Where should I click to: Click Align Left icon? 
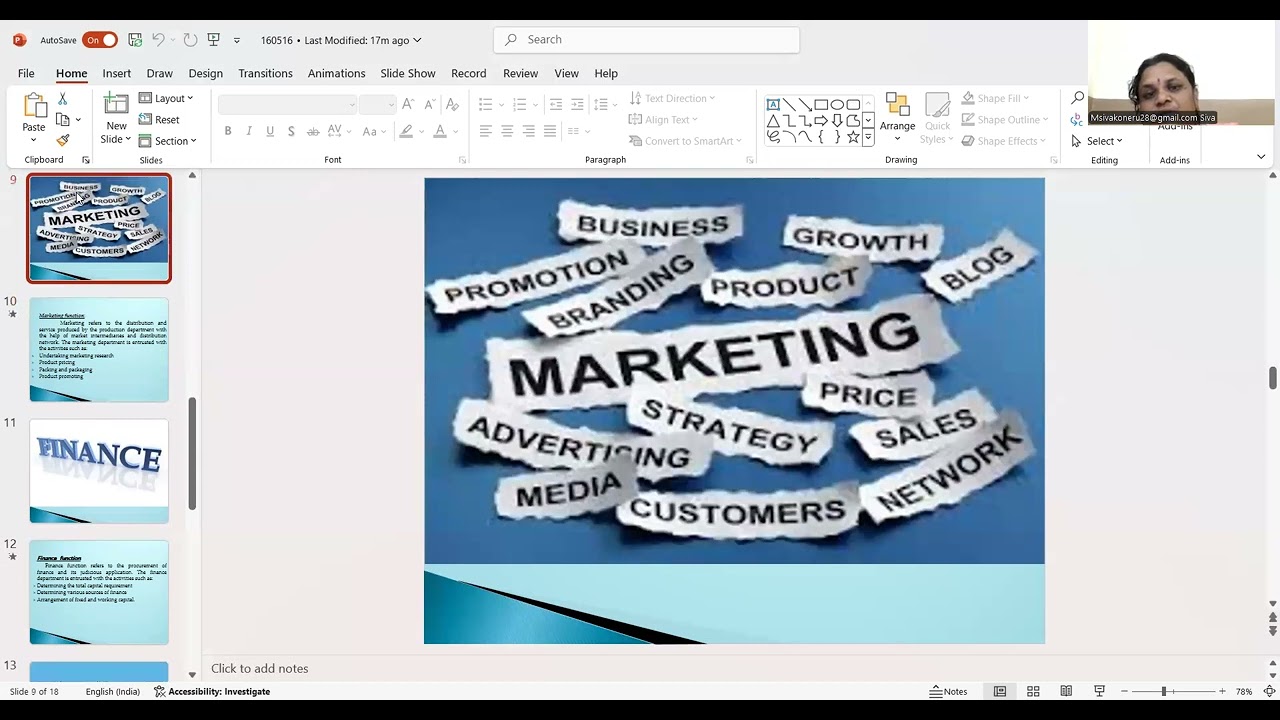pyautogui.click(x=485, y=131)
